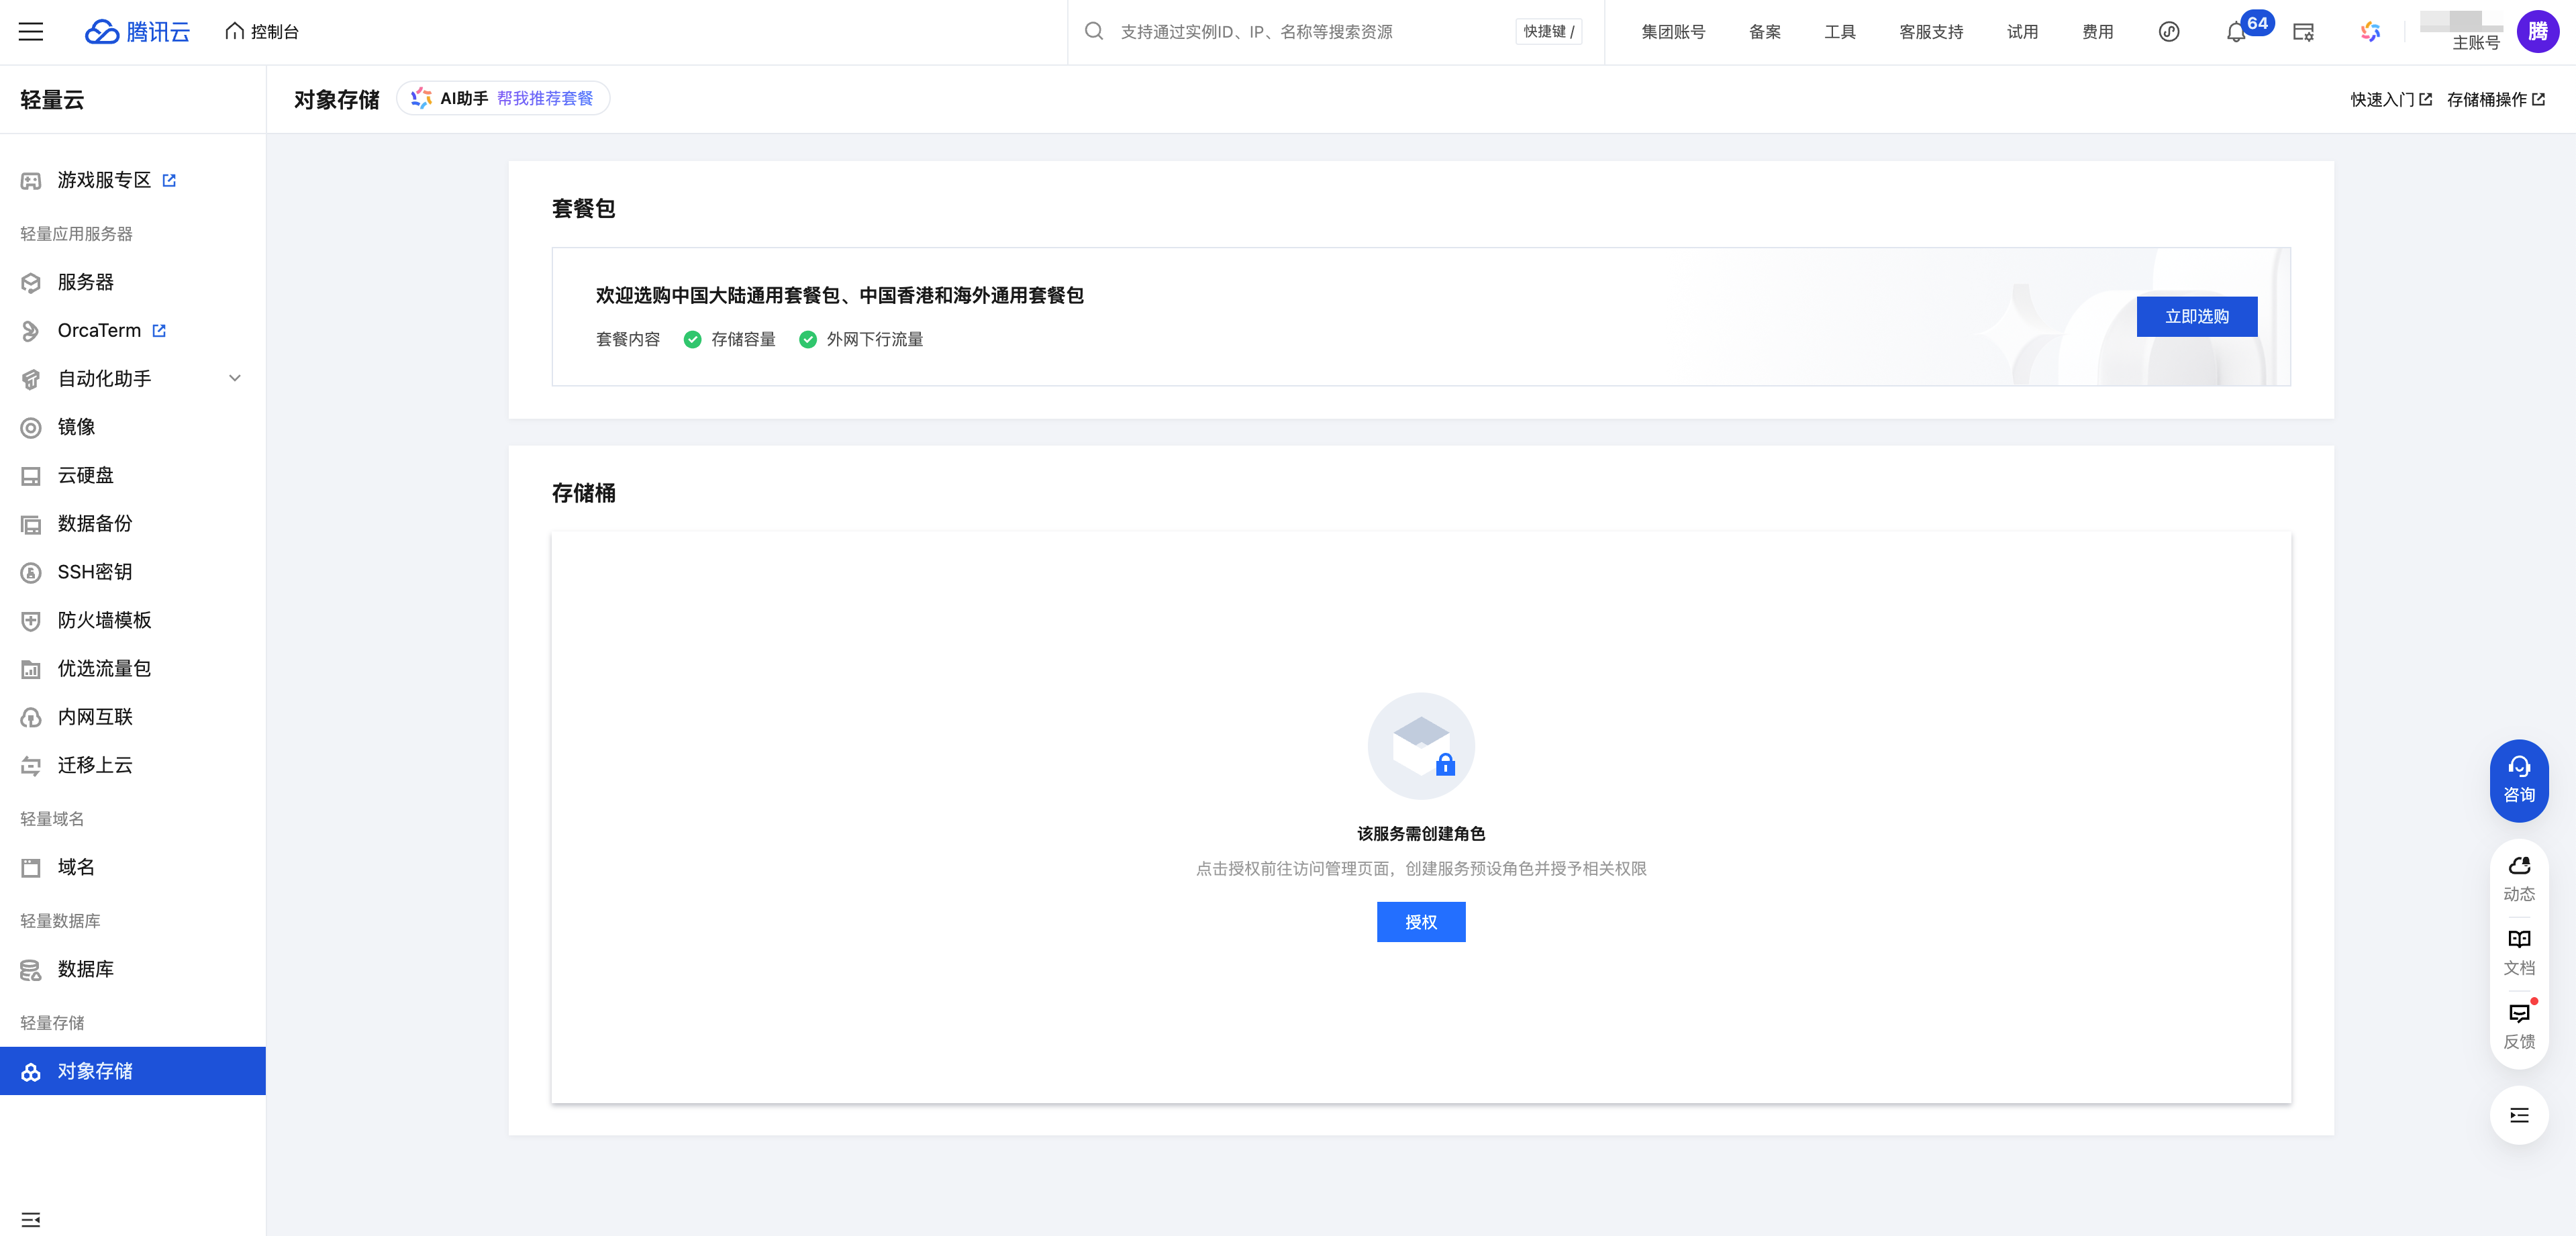Image resolution: width=2576 pixels, height=1236 pixels.
Task: Click the Tencent Cloud logo
Action: tap(137, 32)
